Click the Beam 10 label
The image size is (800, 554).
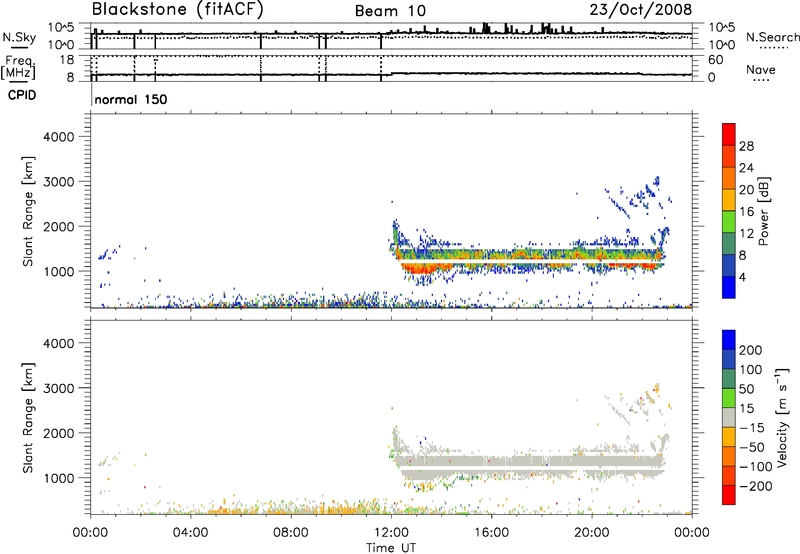coord(390,11)
